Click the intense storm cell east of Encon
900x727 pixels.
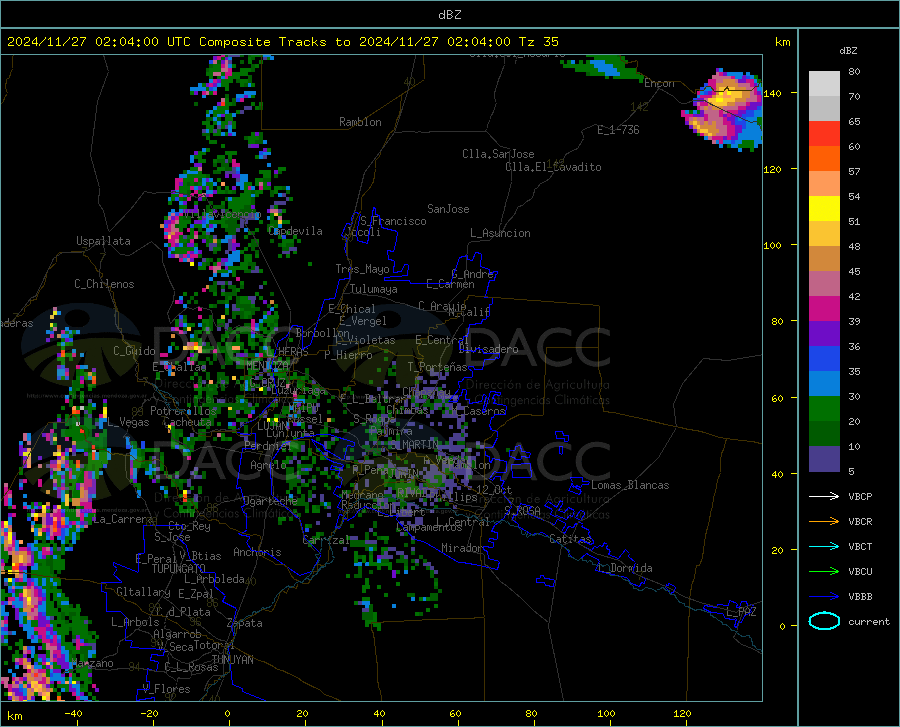[x=724, y=109]
